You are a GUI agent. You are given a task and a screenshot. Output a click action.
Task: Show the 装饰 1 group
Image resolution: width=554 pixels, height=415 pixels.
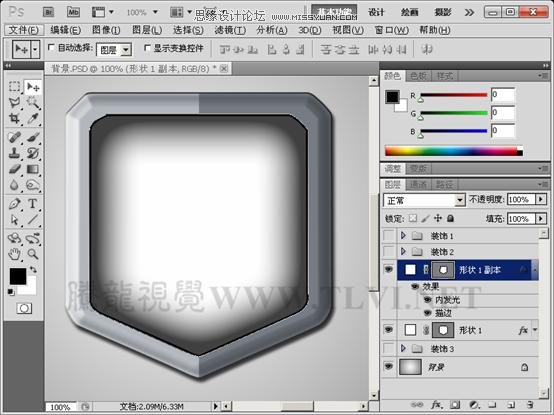tap(389, 235)
